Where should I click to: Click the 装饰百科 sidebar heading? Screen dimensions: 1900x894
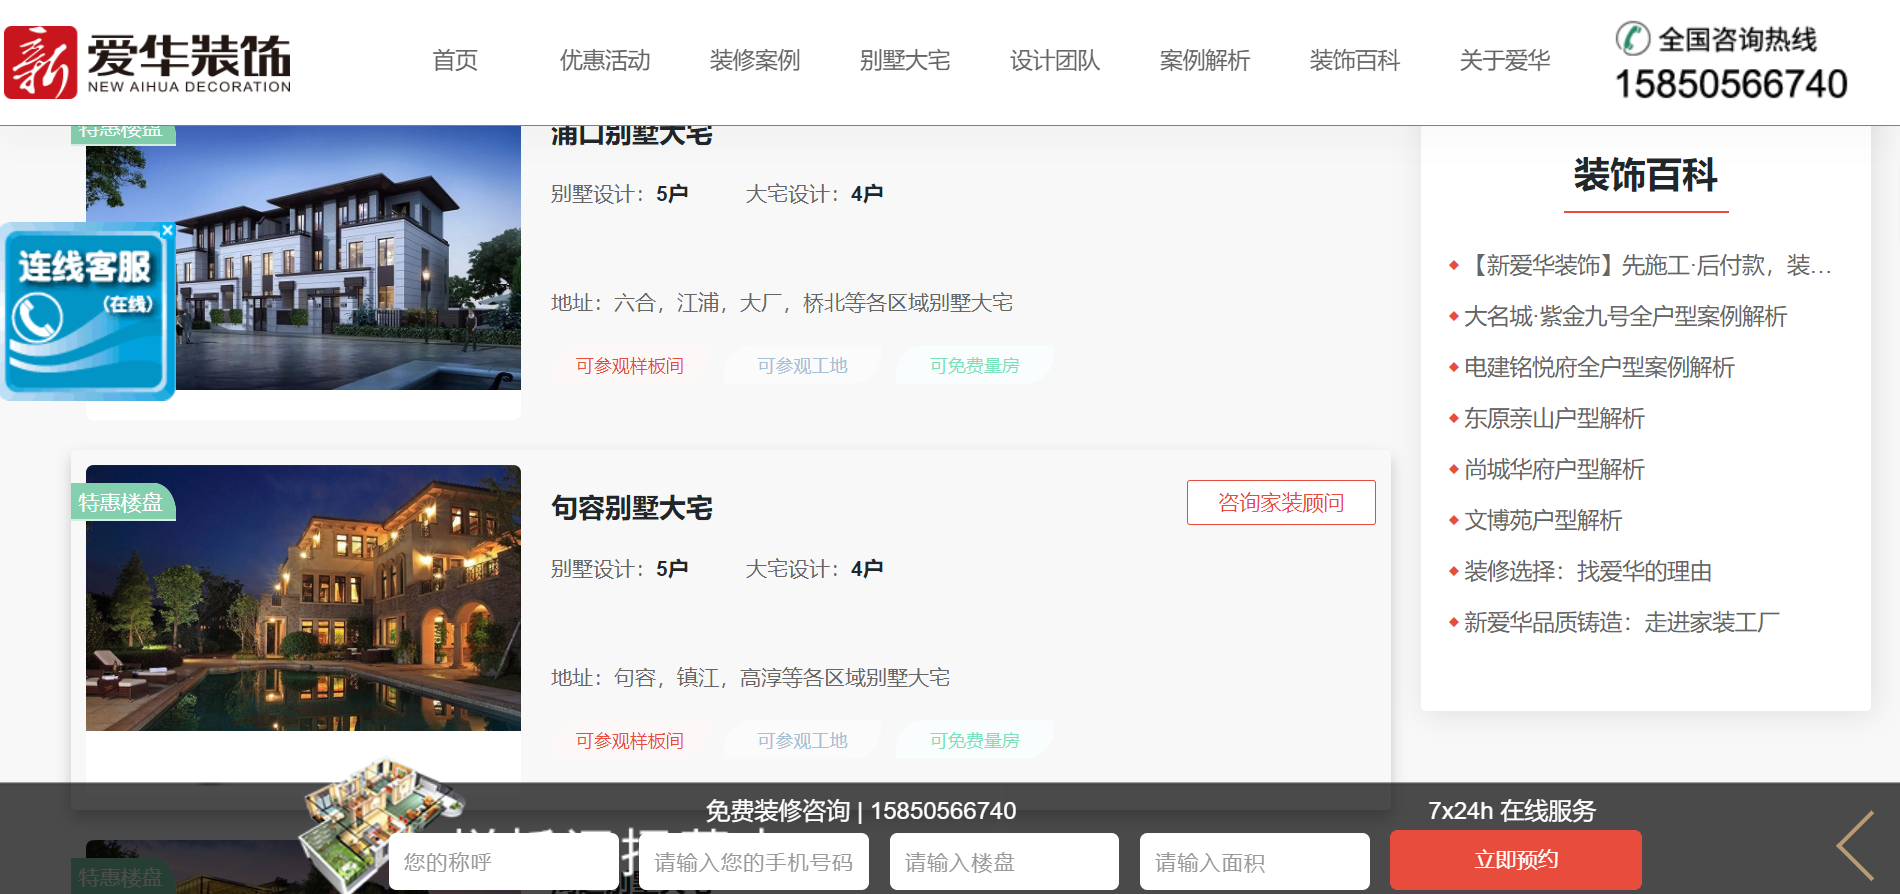pyautogui.click(x=1645, y=176)
